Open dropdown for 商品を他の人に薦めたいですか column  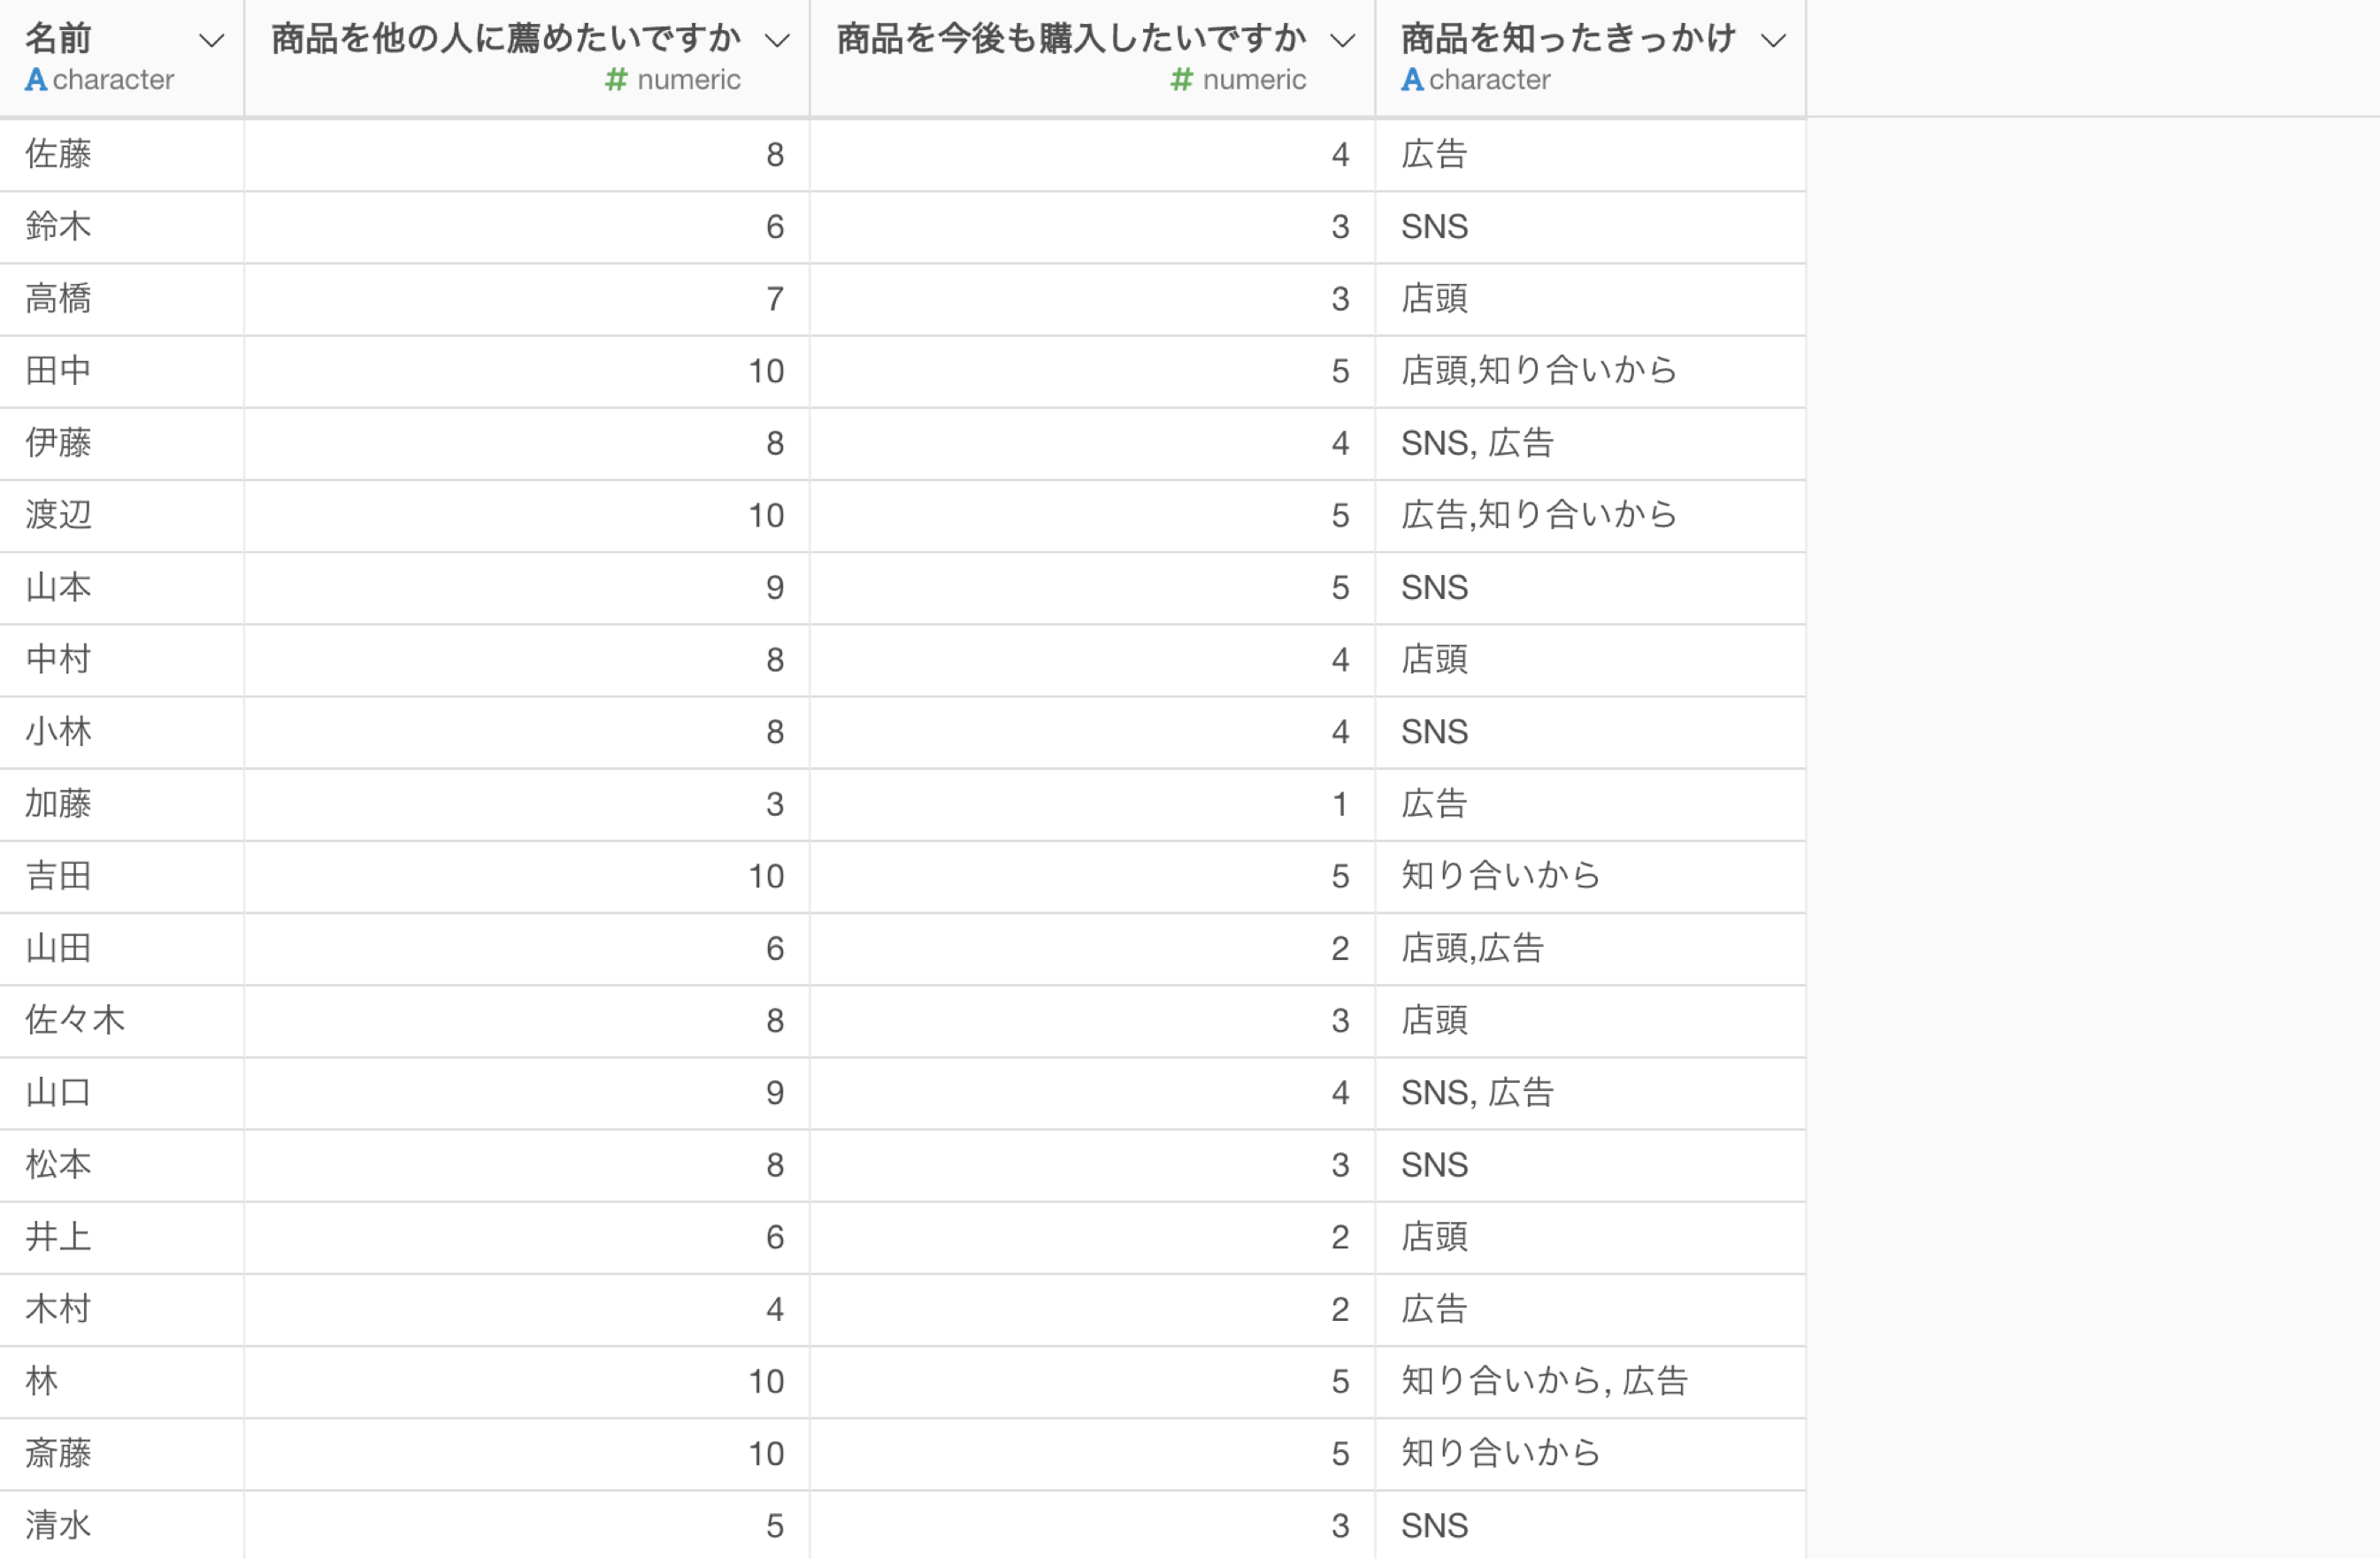pos(777,41)
